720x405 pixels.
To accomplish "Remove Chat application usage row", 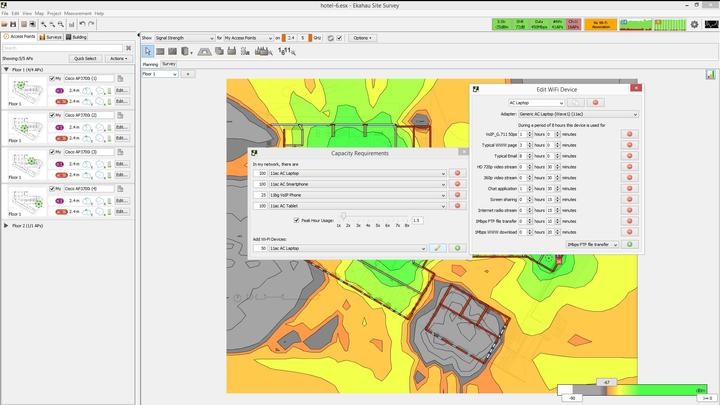I will [630, 188].
